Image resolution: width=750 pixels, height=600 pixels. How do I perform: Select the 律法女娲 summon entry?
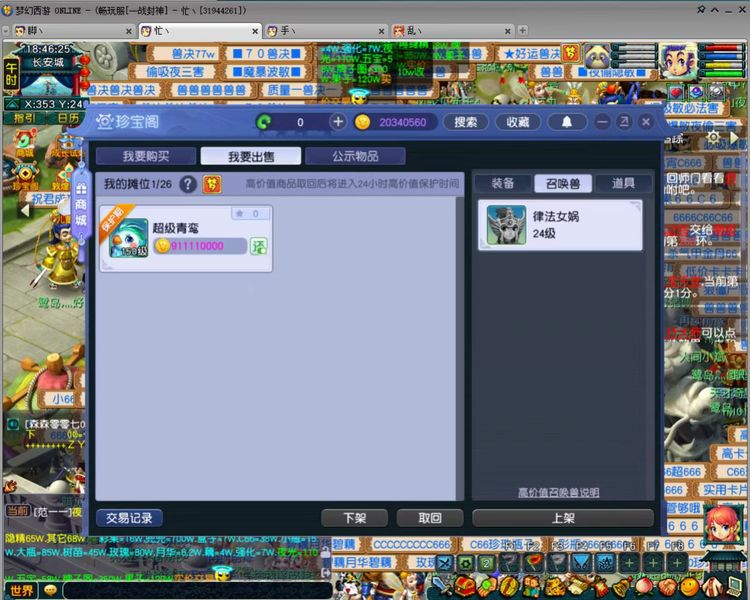click(560, 225)
